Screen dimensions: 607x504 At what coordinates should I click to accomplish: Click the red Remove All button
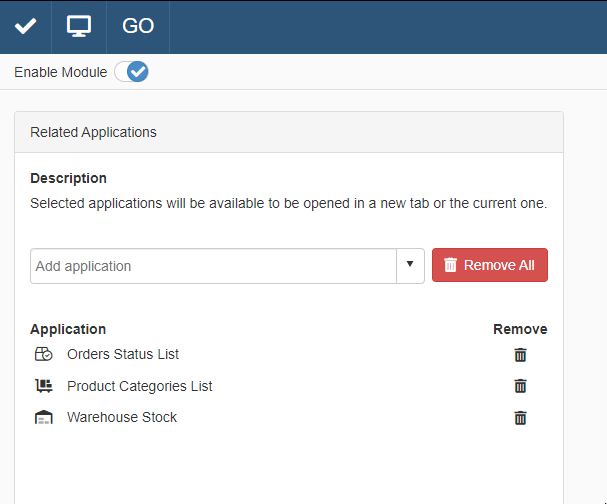[x=489, y=265]
